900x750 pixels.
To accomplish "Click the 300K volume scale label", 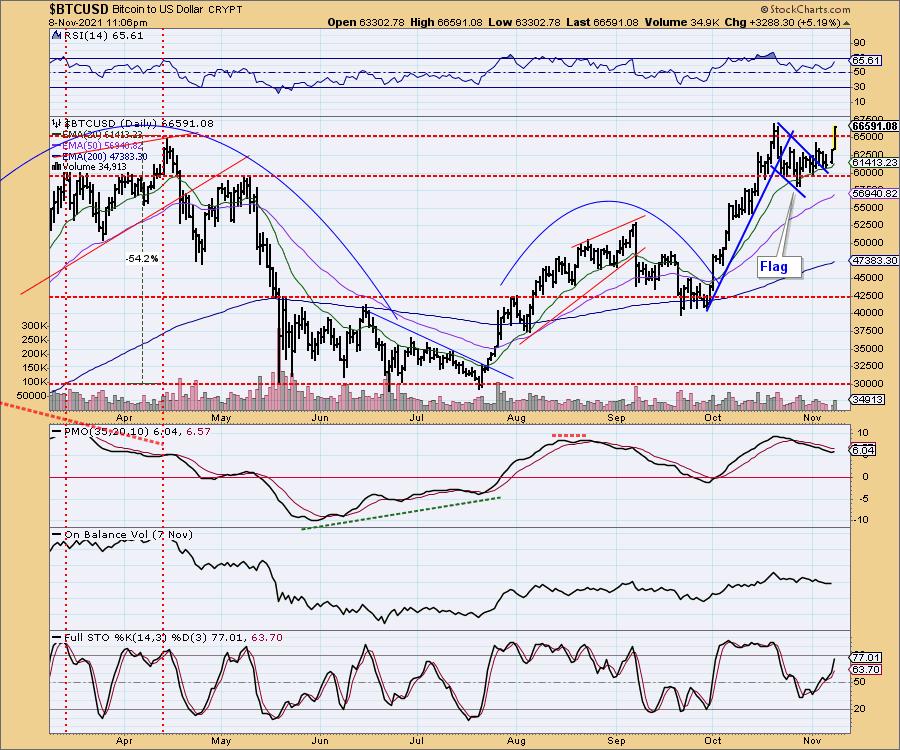I will tap(34, 325).
